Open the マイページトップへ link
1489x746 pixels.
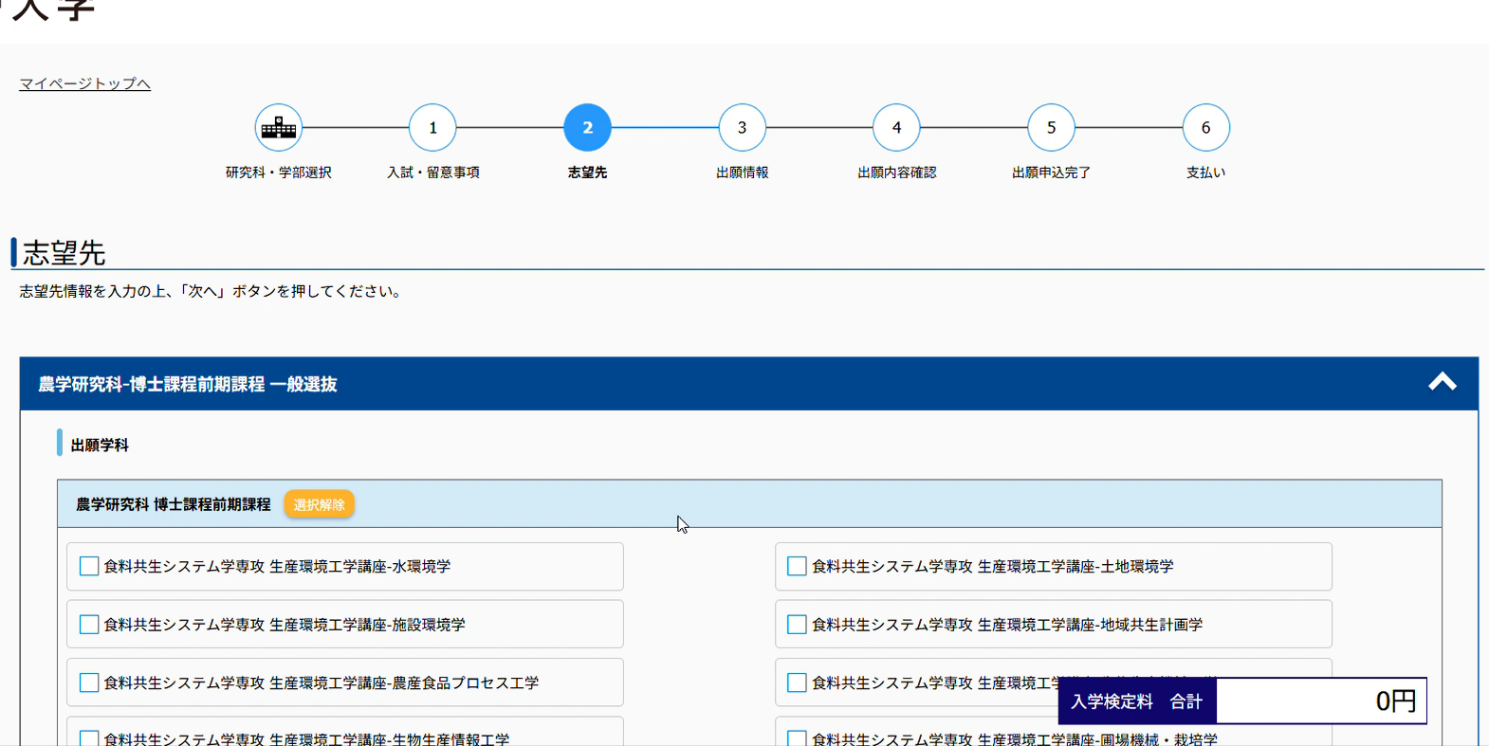[85, 84]
